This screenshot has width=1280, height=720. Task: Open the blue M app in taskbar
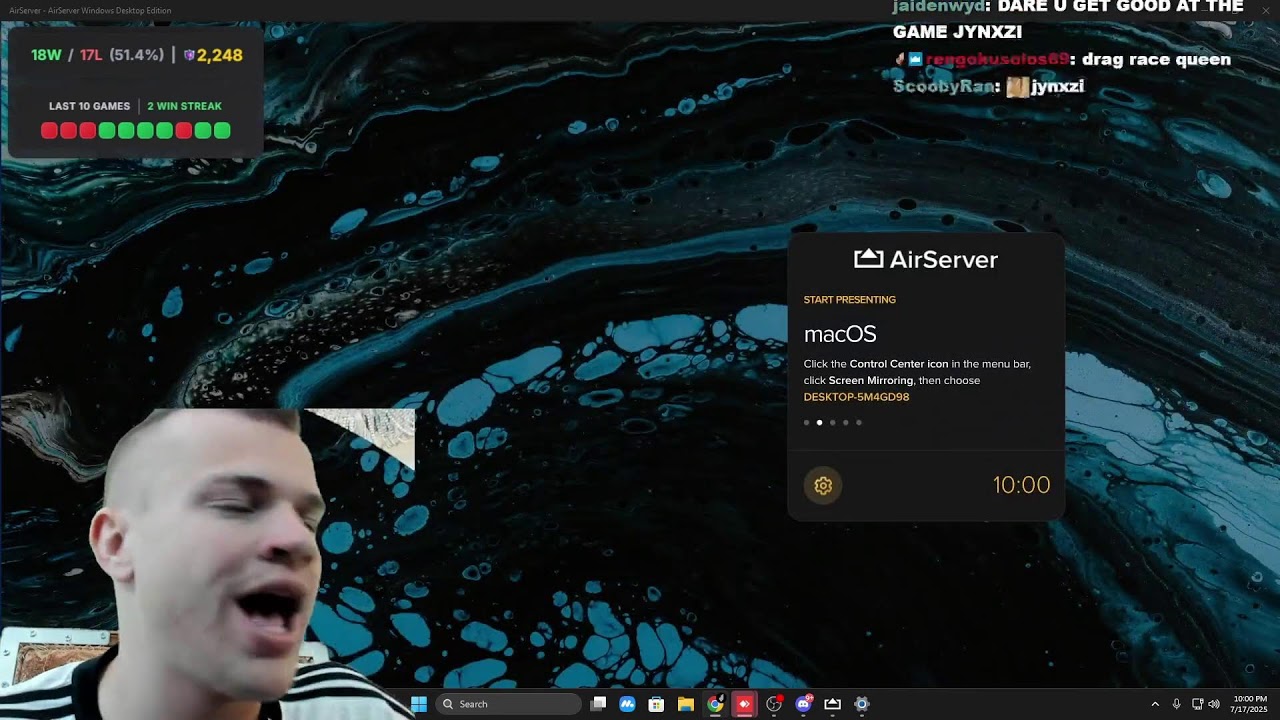click(x=627, y=704)
